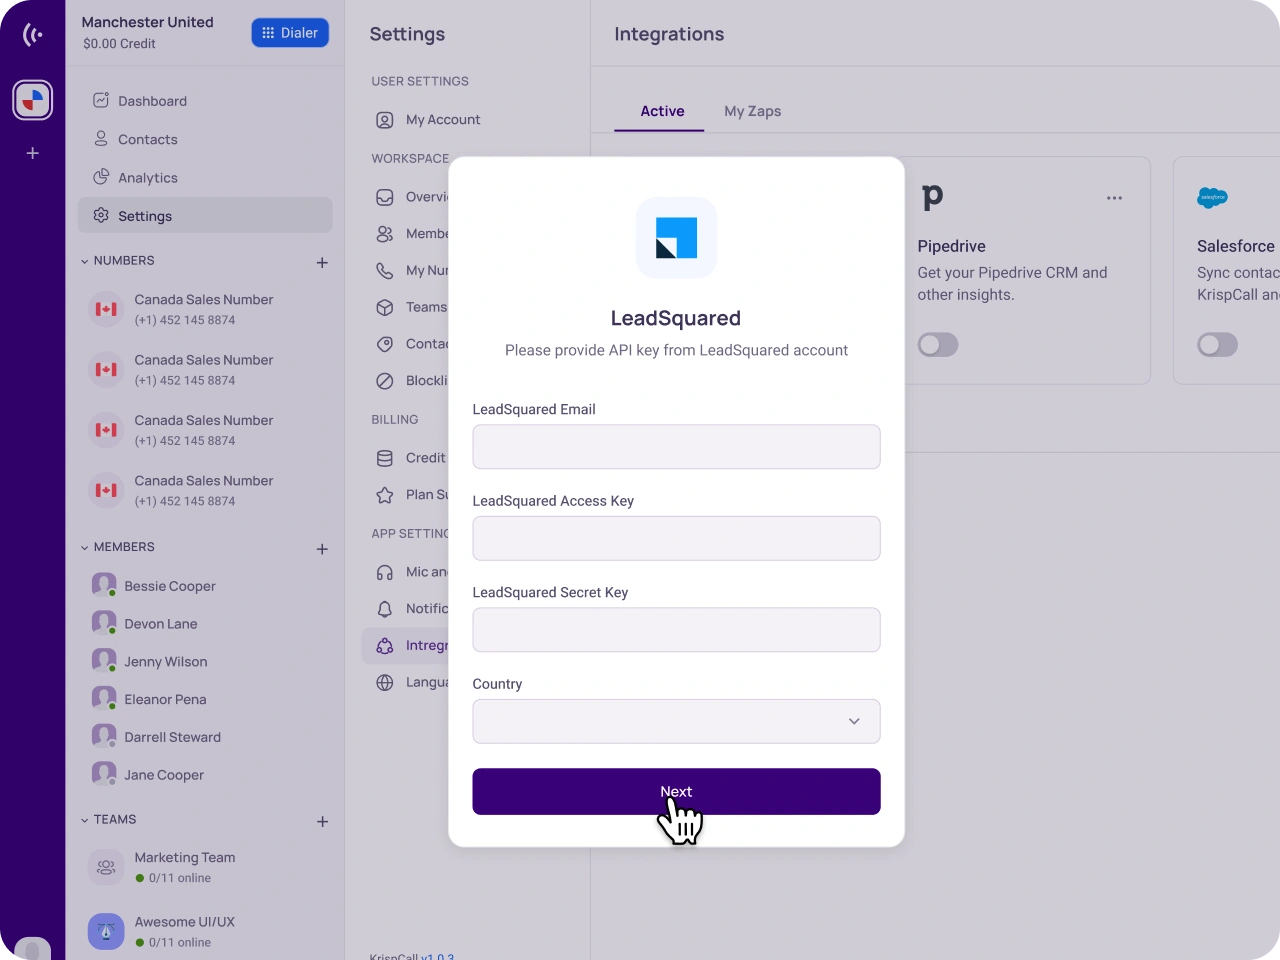The width and height of the screenshot is (1280, 960).
Task: Click the Mic and audio headphones icon
Action: [385, 572]
